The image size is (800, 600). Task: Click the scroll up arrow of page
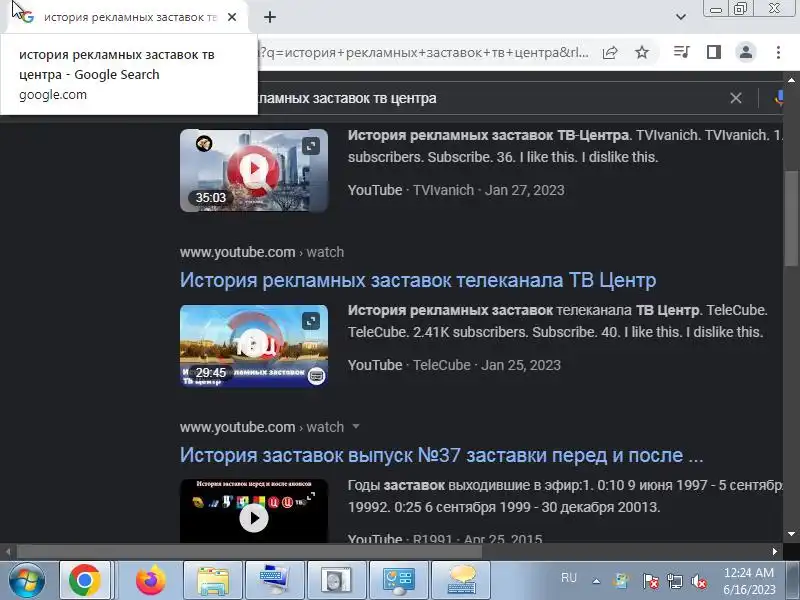791,80
